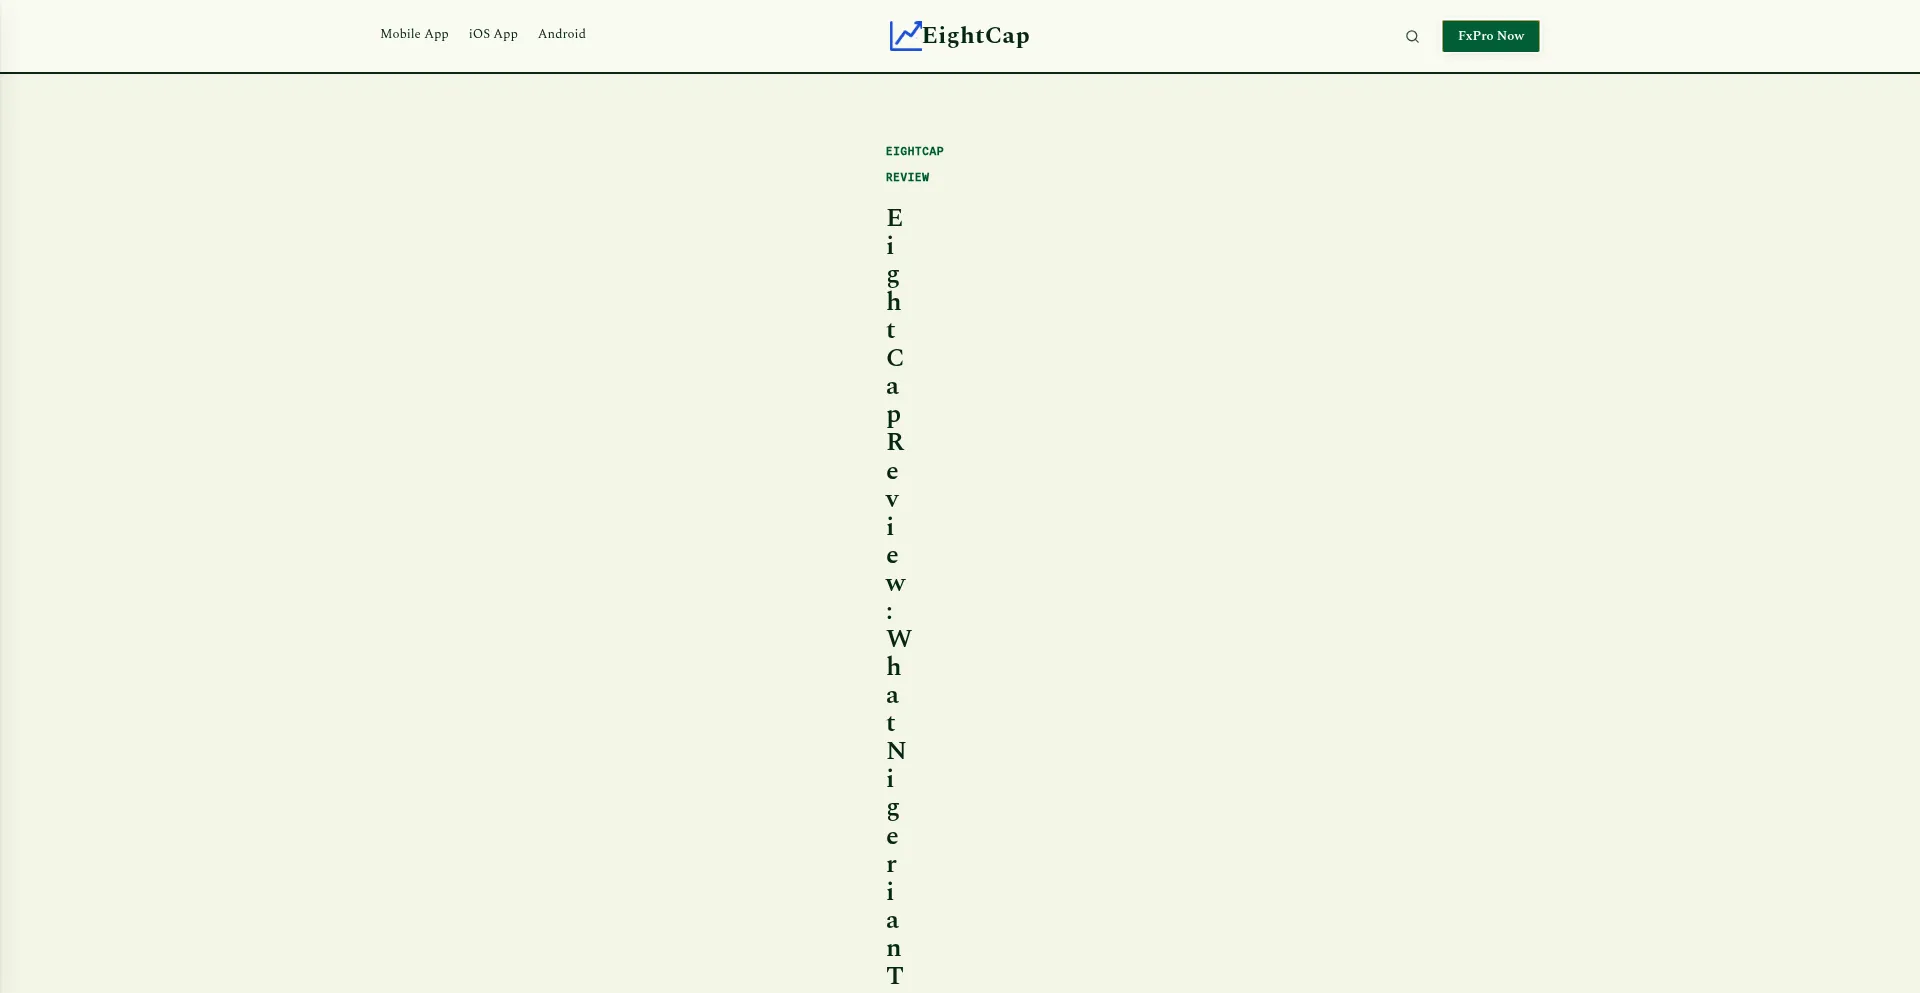The width and height of the screenshot is (1920, 993).
Task: Click the REVIEW category label
Action: coord(907,177)
